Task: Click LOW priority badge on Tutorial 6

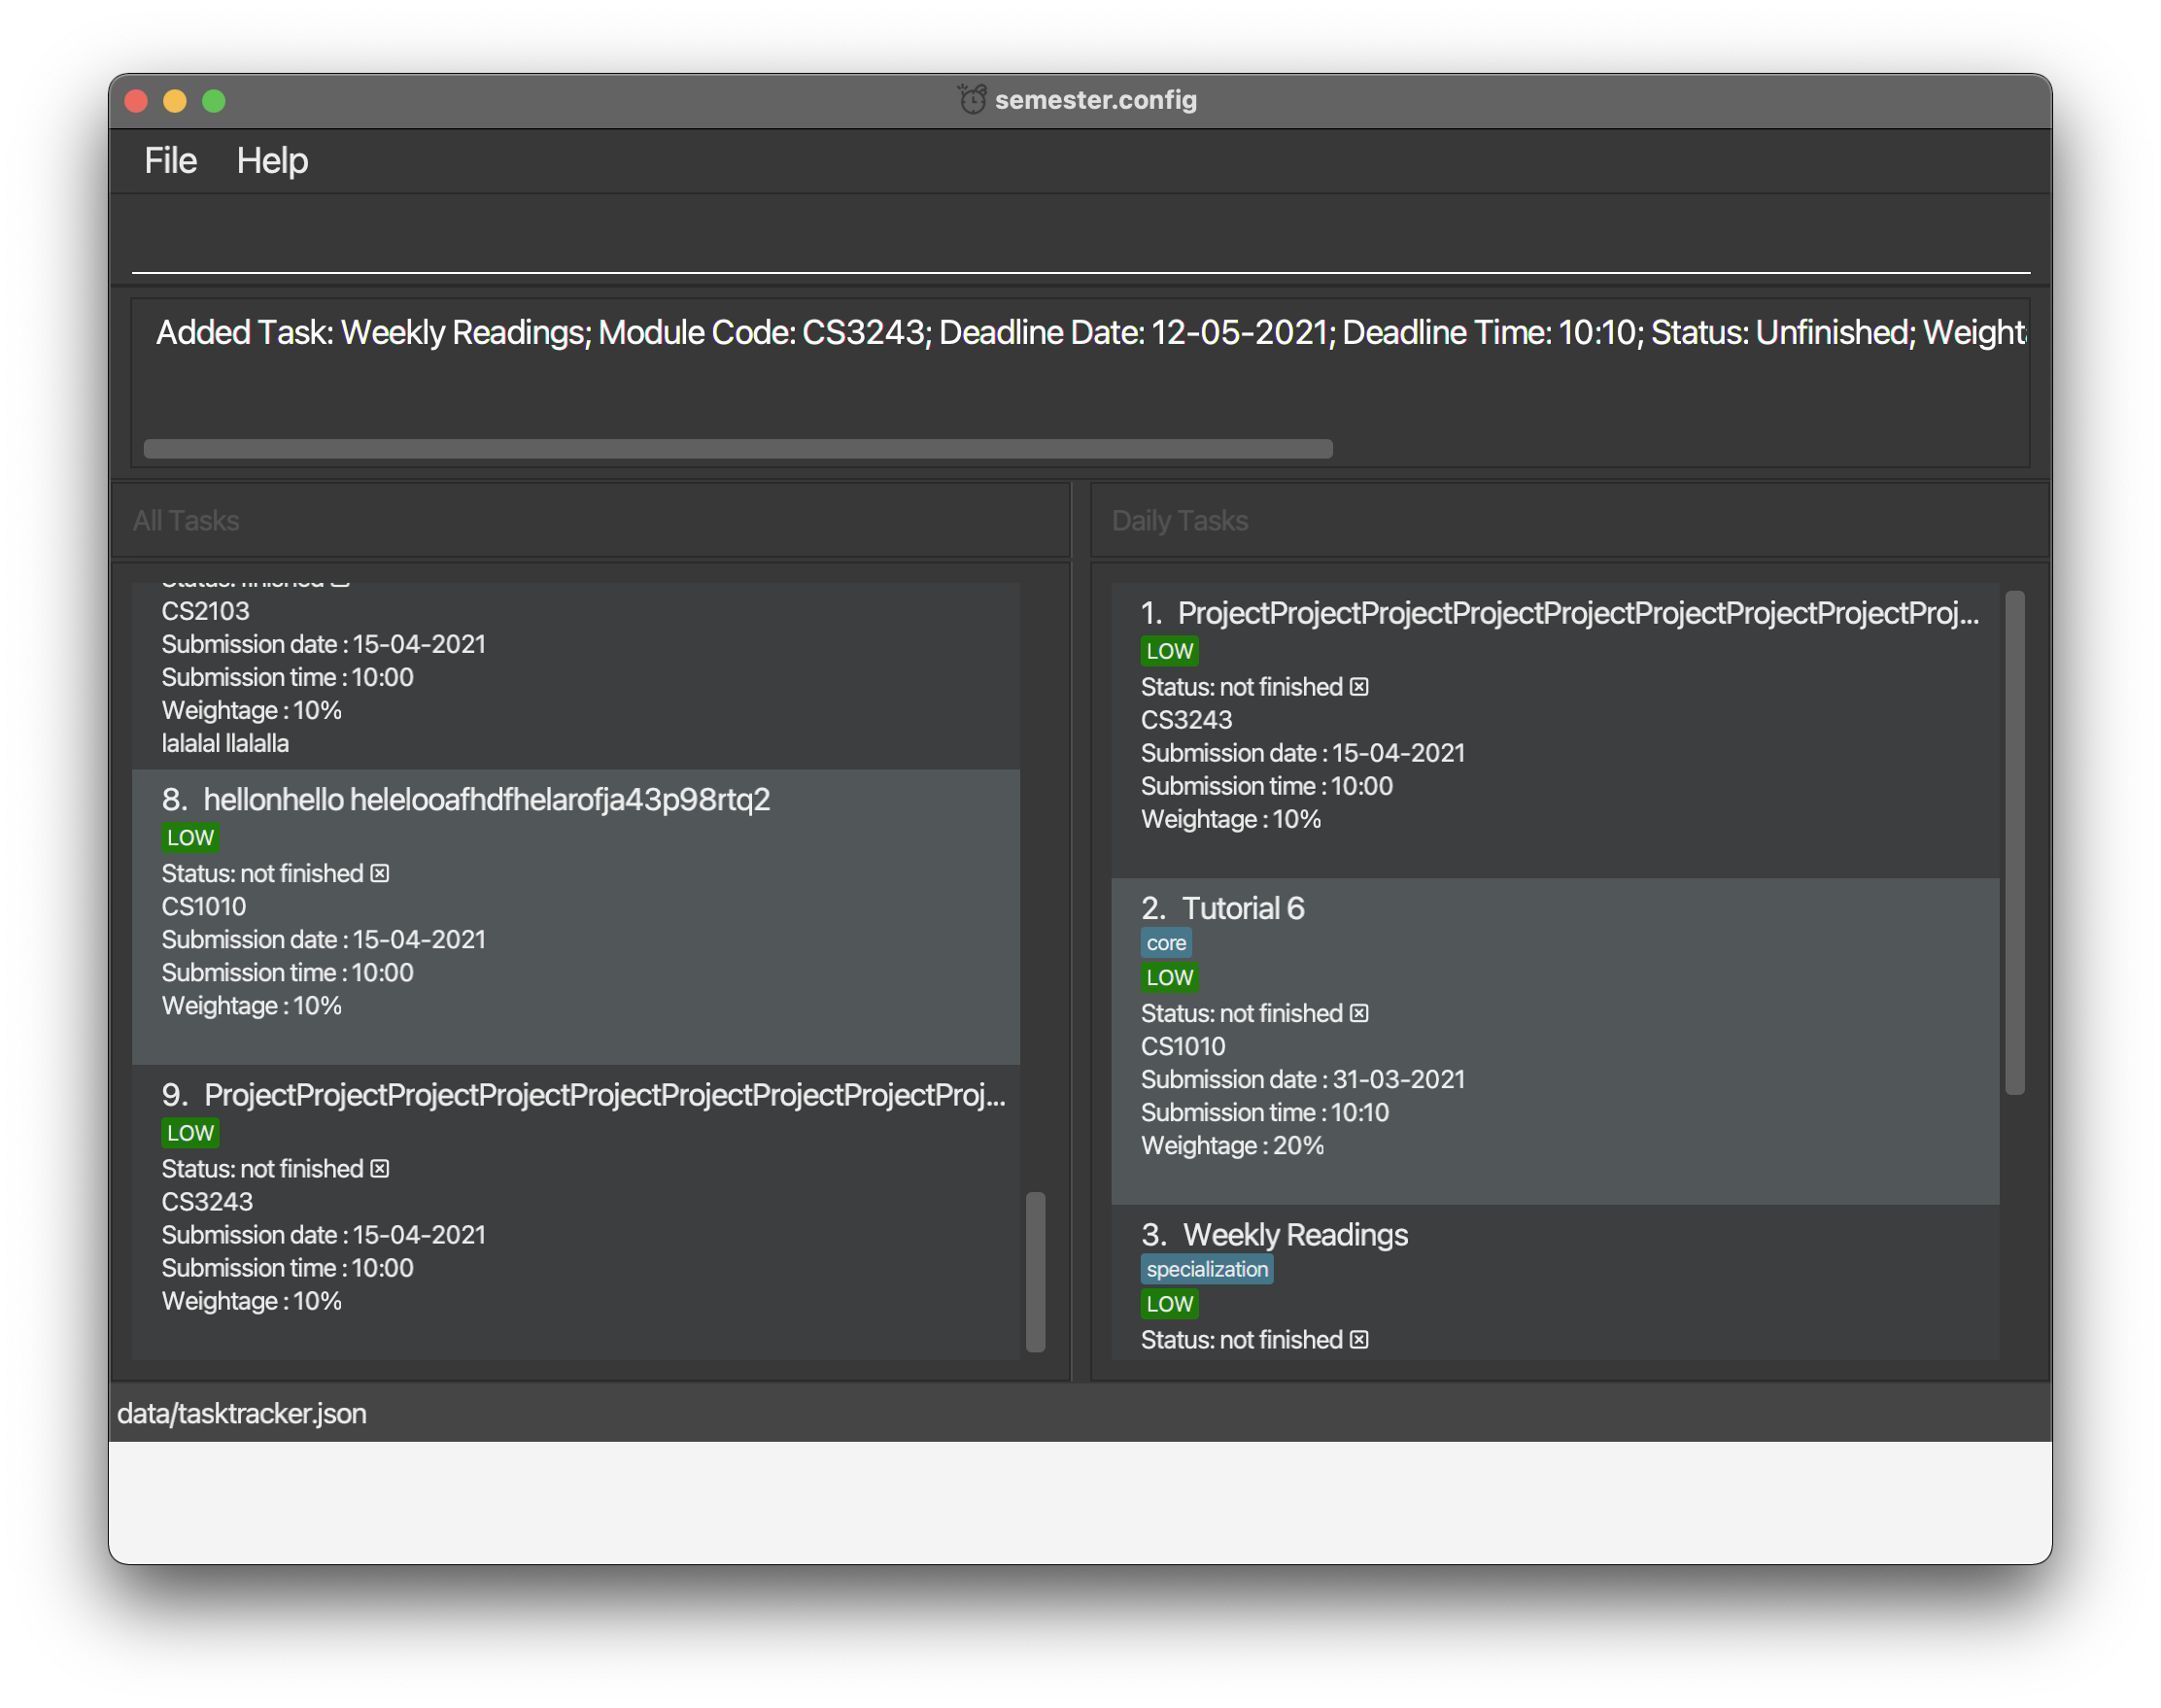Action: [1169, 977]
